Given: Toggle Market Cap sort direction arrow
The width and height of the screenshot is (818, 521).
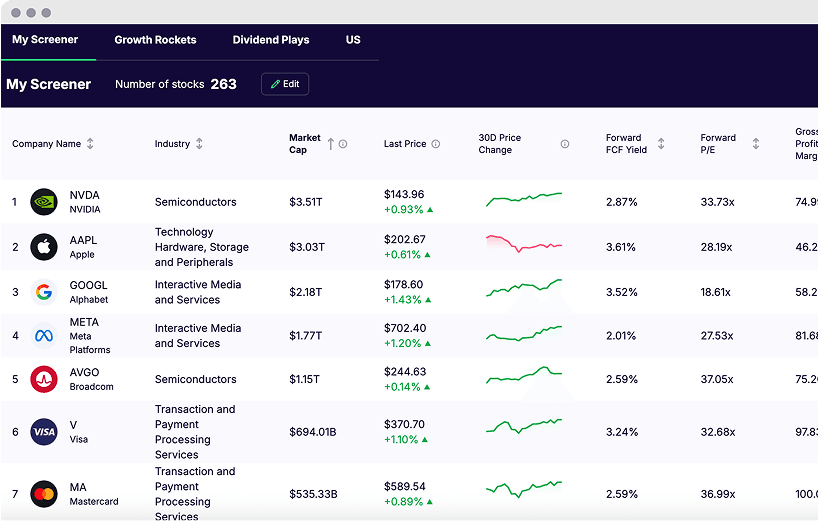Looking at the screenshot, I should coord(331,144).
